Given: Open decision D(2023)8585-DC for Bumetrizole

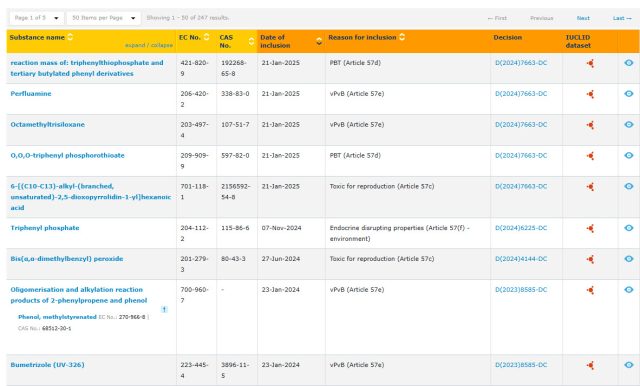Looking at the screenshot, I should click(x=521, y=364).
